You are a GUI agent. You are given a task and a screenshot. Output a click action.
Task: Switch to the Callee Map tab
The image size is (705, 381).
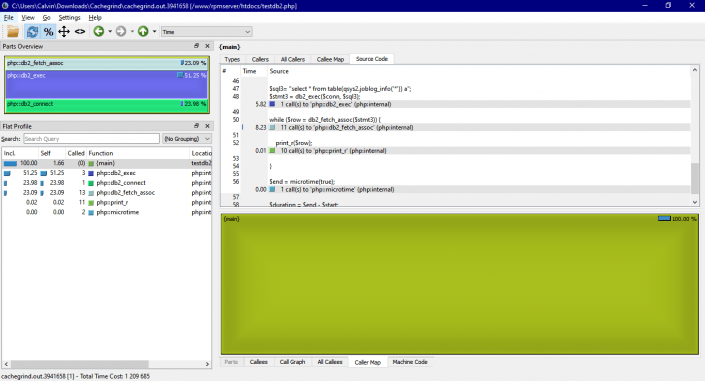(330, 59)
